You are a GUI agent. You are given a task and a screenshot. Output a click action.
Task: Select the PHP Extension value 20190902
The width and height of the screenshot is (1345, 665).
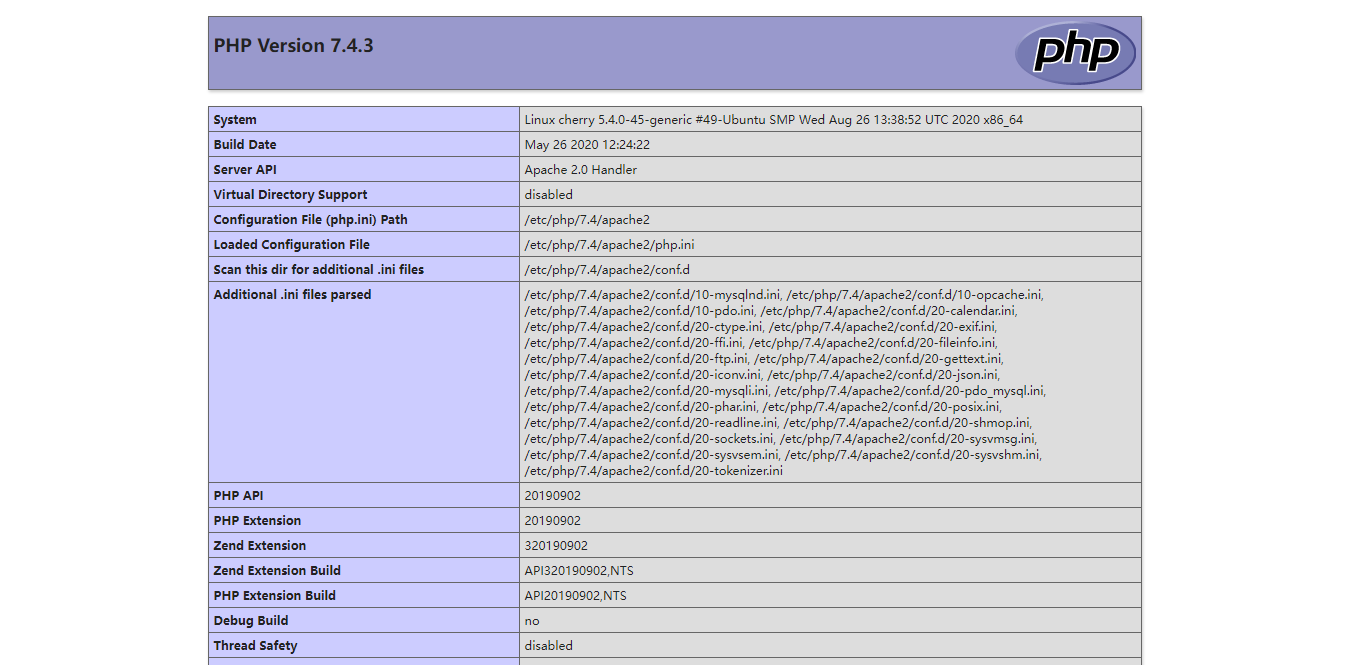(553, 521)
